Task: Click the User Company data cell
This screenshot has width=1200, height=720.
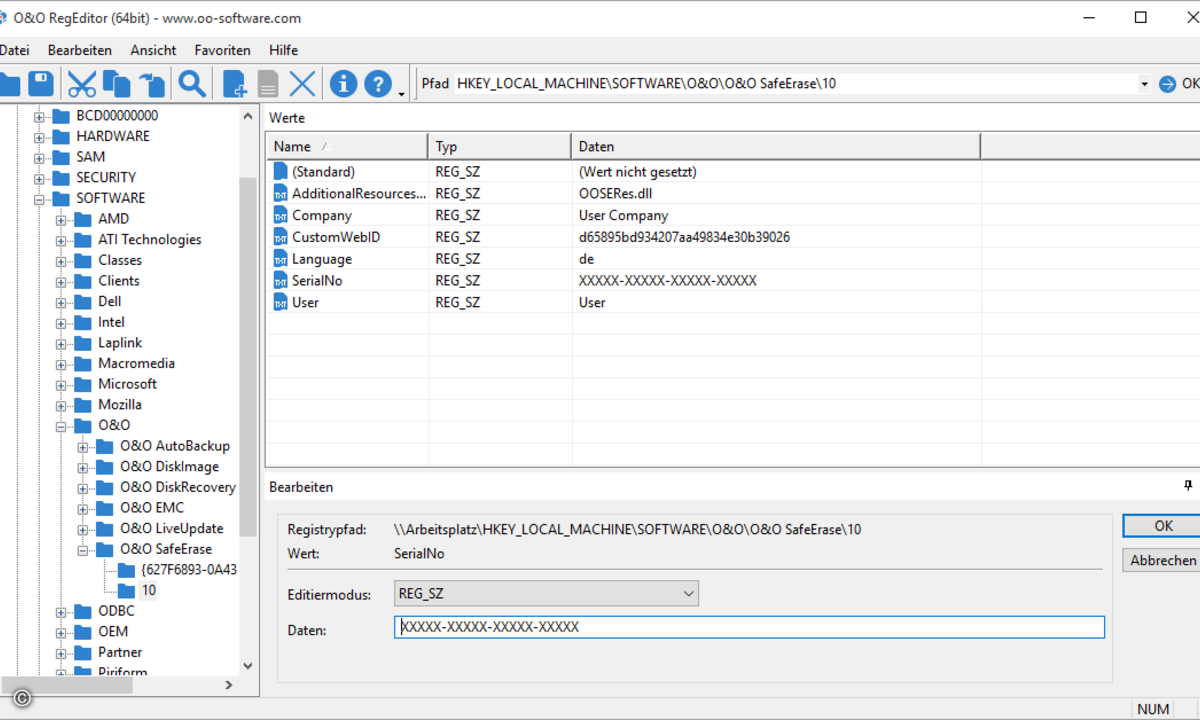Action: [x=623, y=216]
